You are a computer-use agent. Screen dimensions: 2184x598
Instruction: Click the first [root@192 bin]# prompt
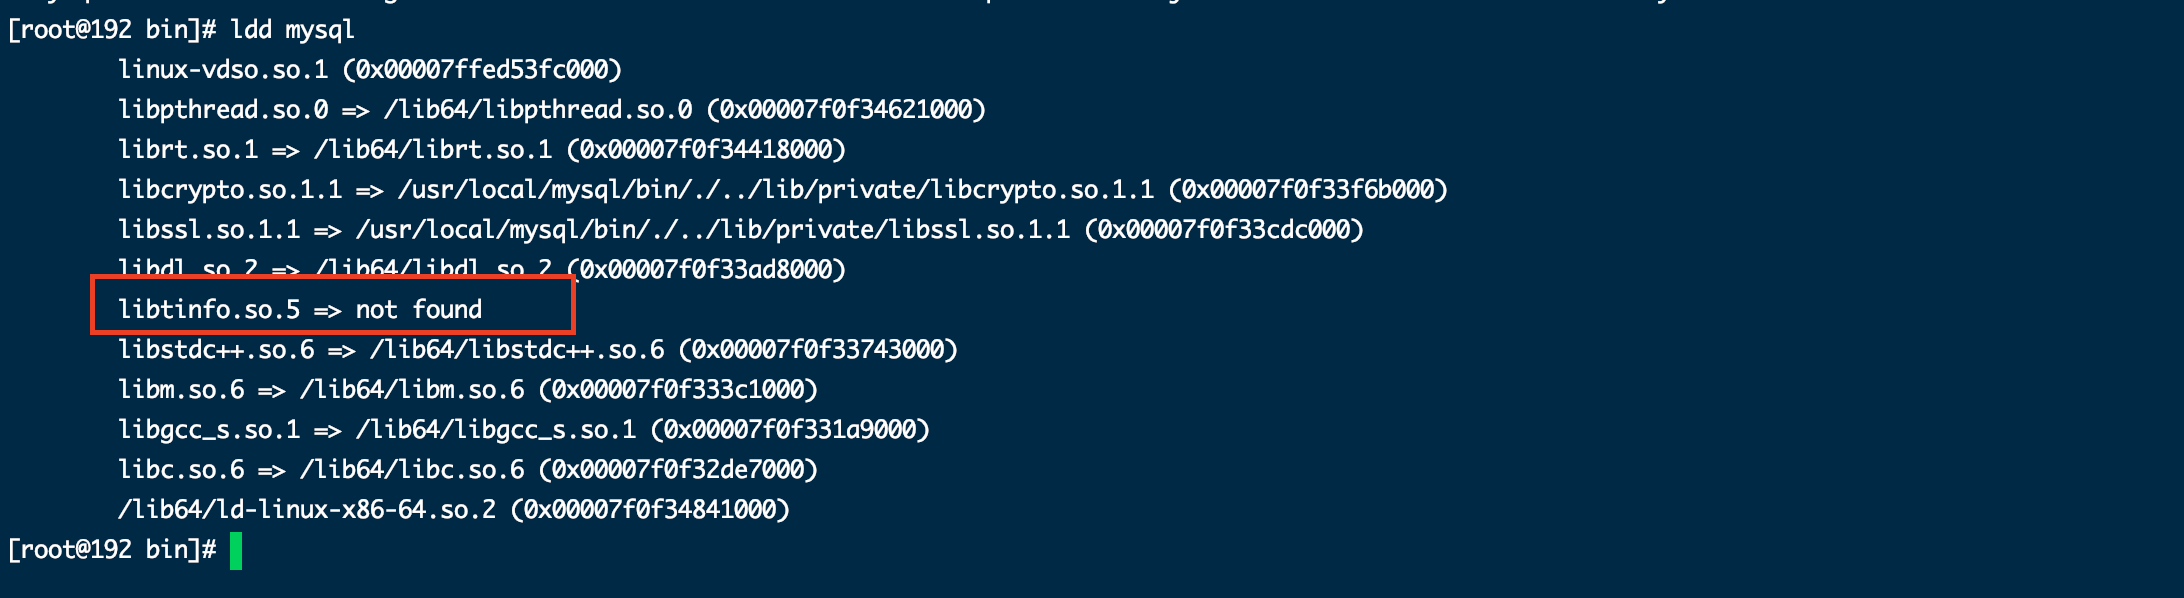click(x=112, y=30)
